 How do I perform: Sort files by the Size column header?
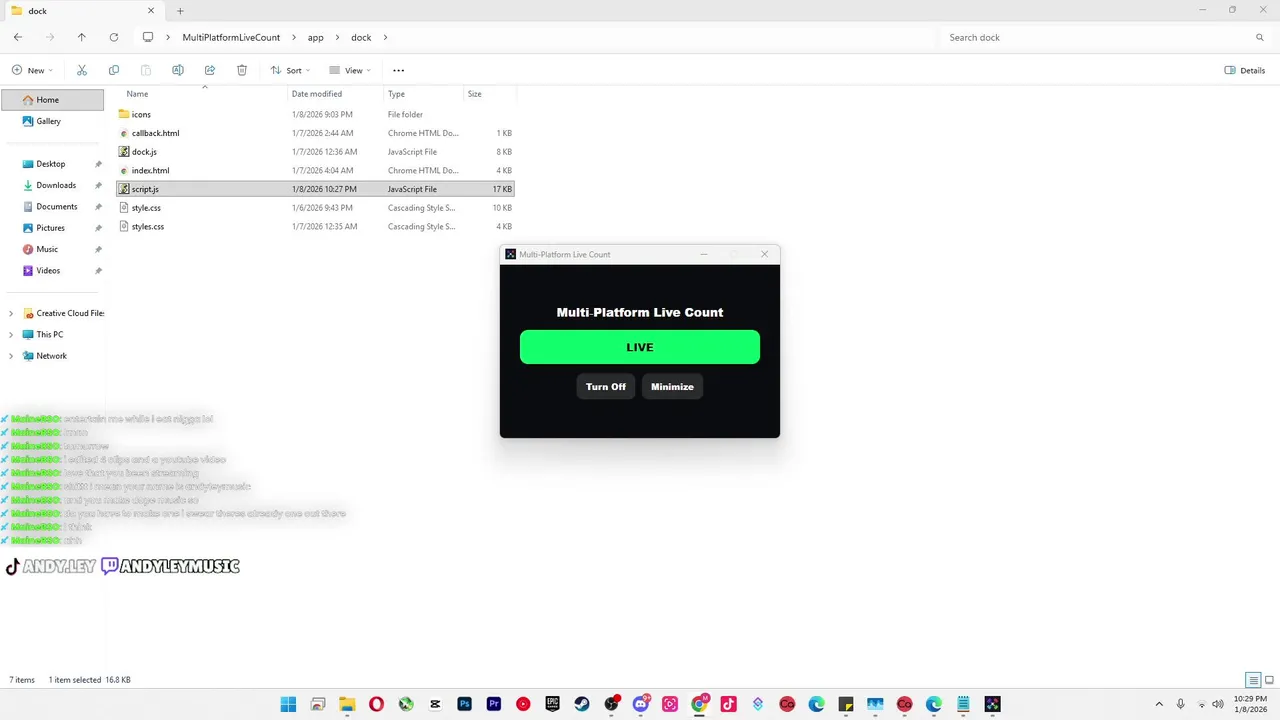click(489, 94)
